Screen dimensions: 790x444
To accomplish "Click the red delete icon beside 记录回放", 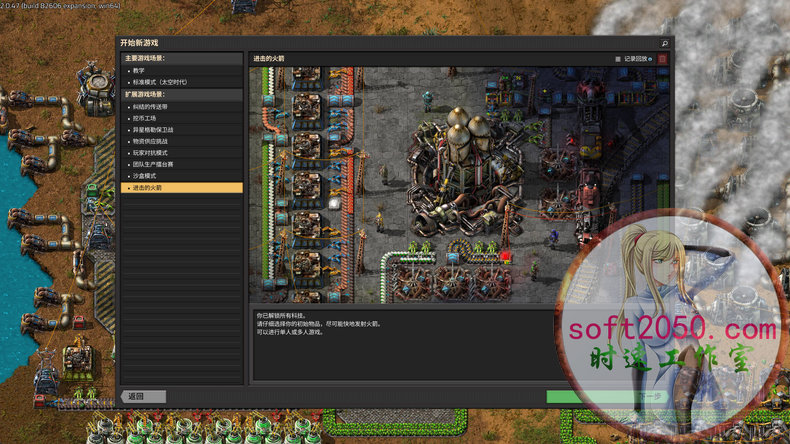I will point(662,59).
